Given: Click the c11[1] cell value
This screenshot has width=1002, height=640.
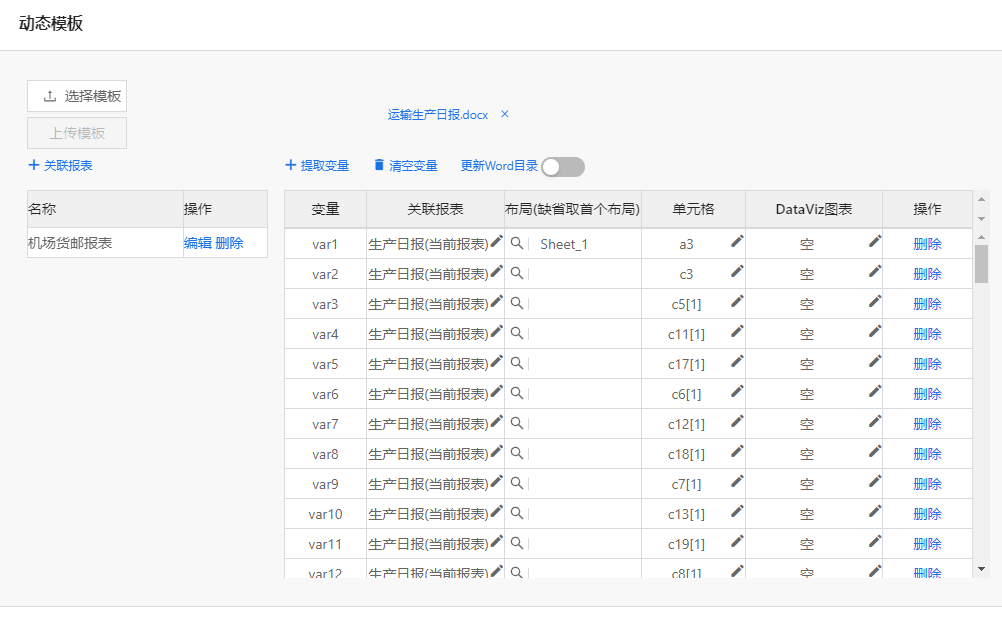Looking at the screenshot, I should click(x=686, y=334).
